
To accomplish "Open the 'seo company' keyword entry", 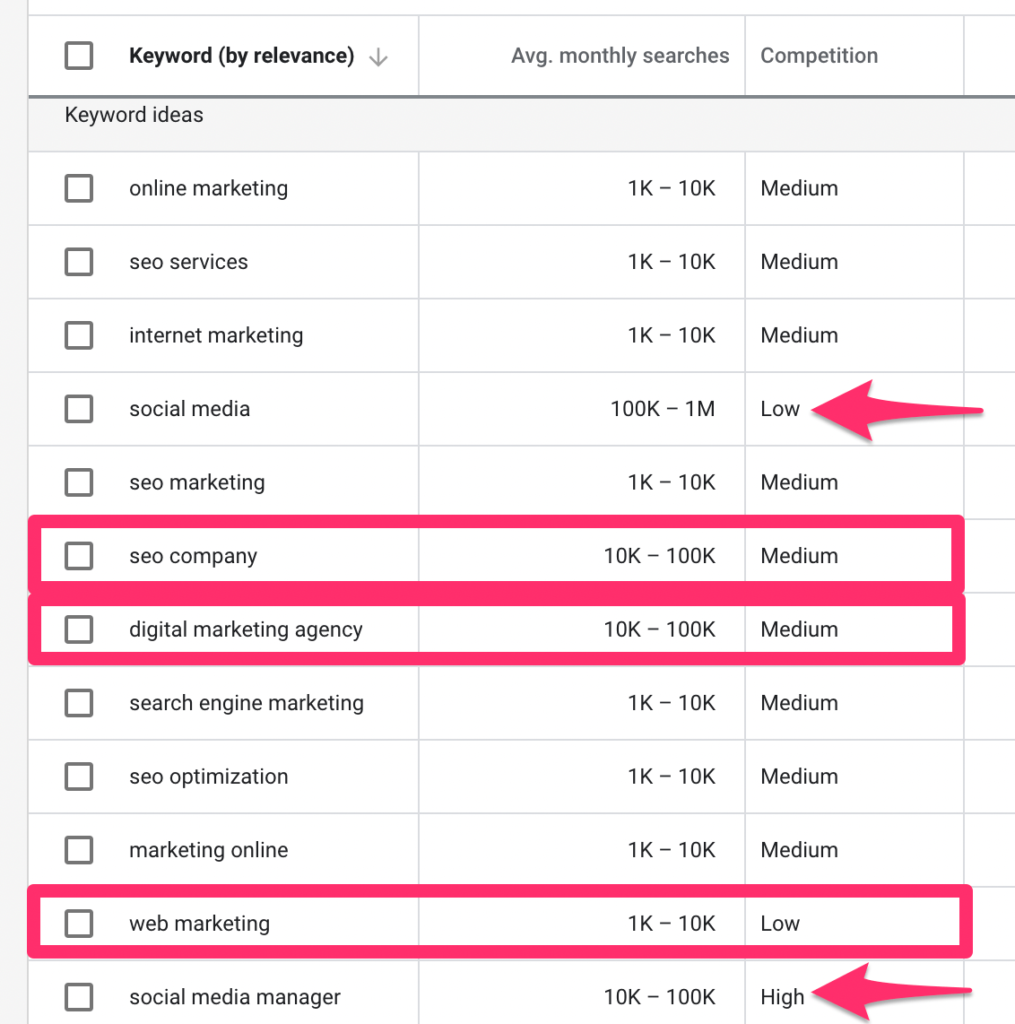I will click(192, 556).
